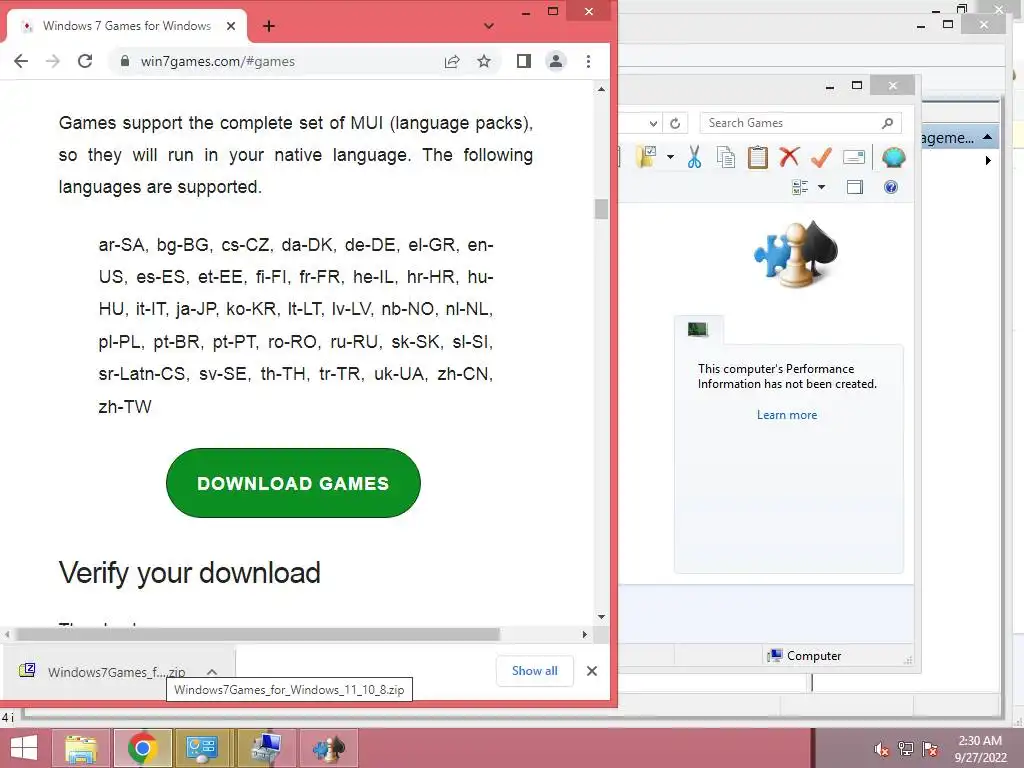Go back in Chrome browser
Viewport: 1024px width, 768px height.
tap(21, 61)
